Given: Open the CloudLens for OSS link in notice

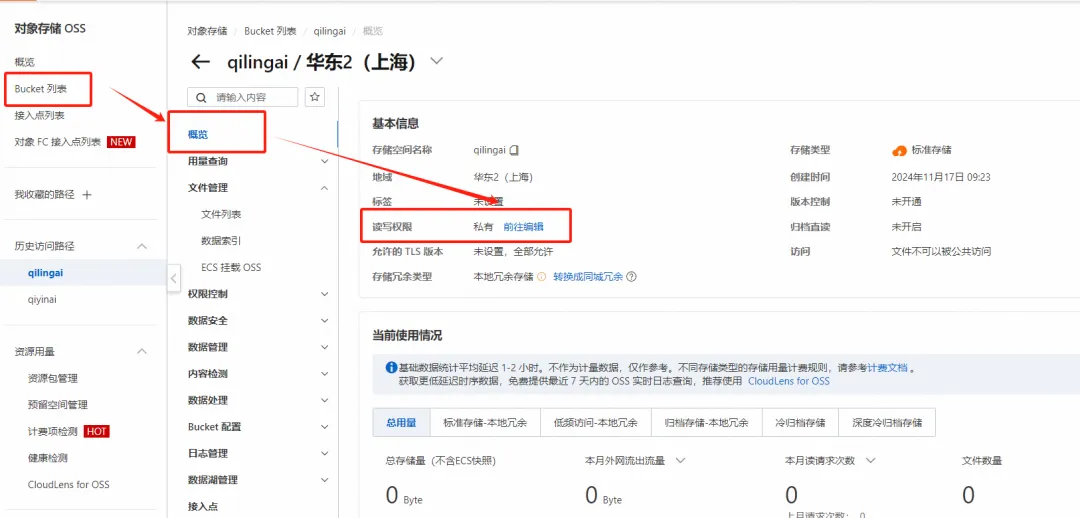Looking at the screenshot, I should pos(789,381).
